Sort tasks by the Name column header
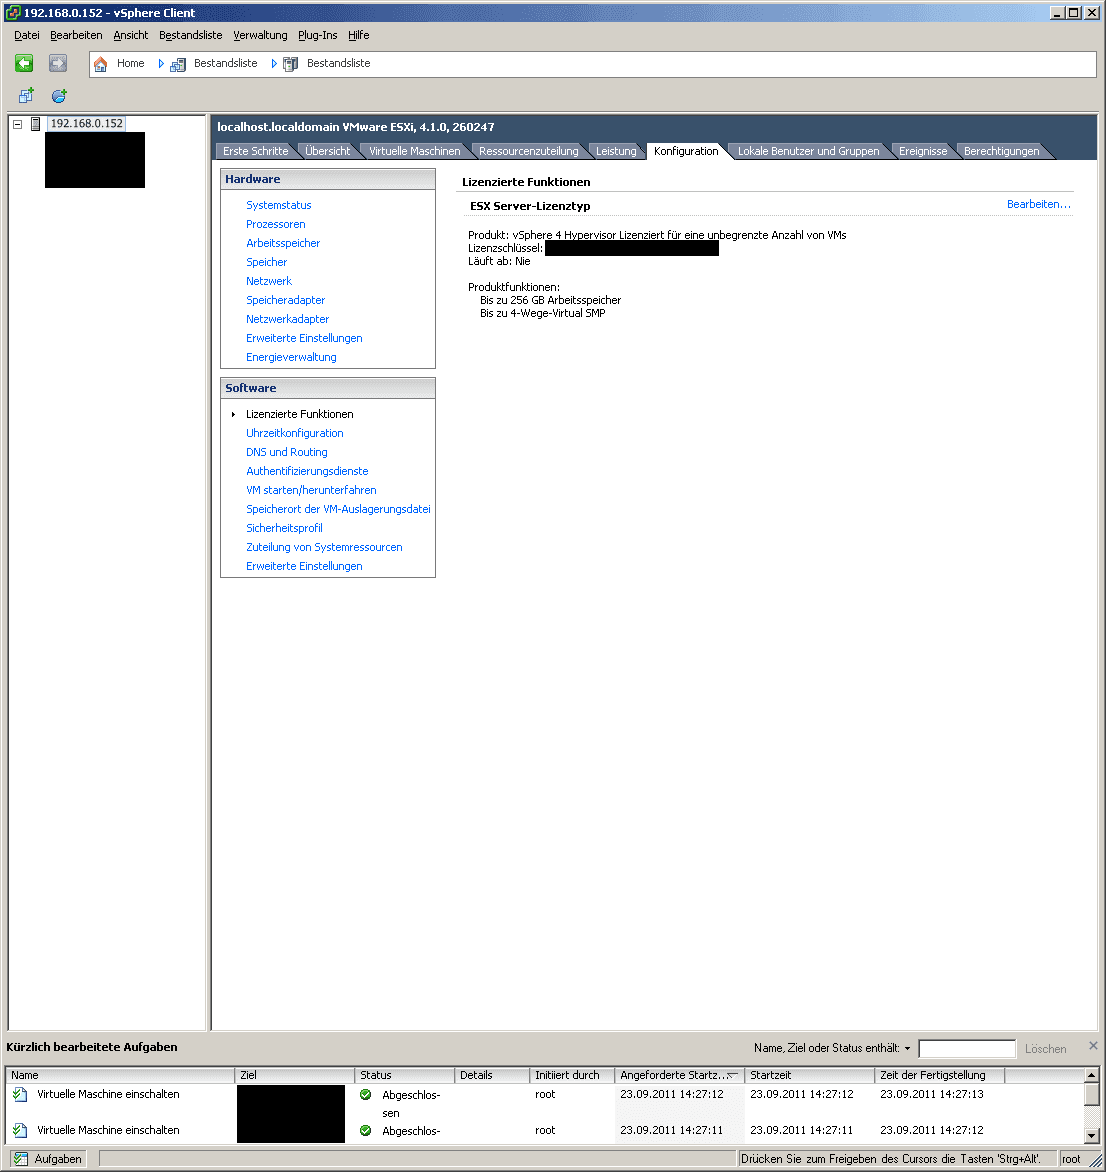Image resolution: width=1106 pixels, height=1172 pixels. pyautogui.click(x=121, y=1075)
